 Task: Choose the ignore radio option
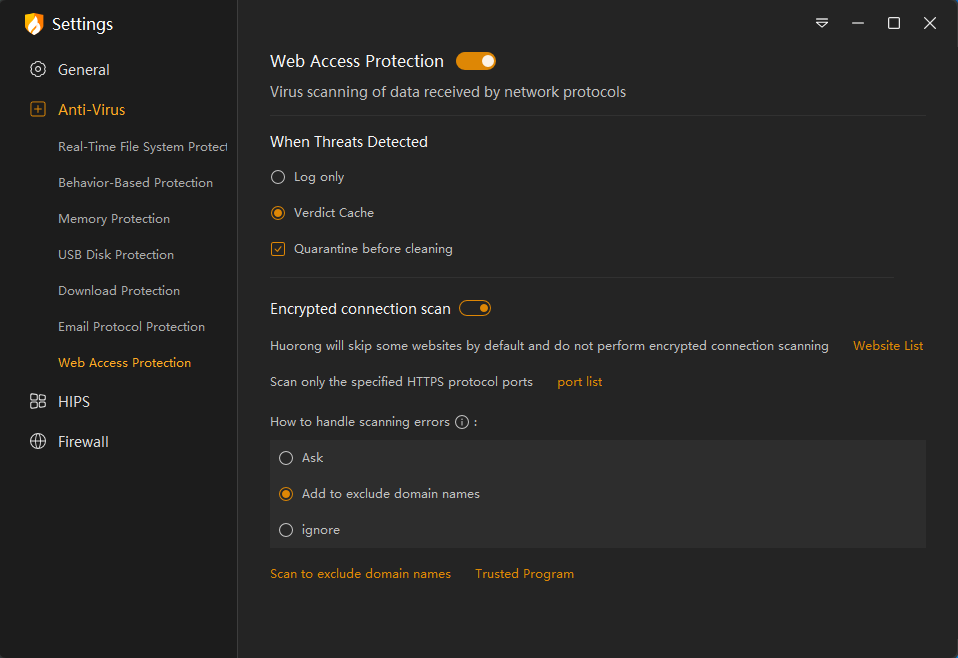pyautogui.click(x=286, y=530)
